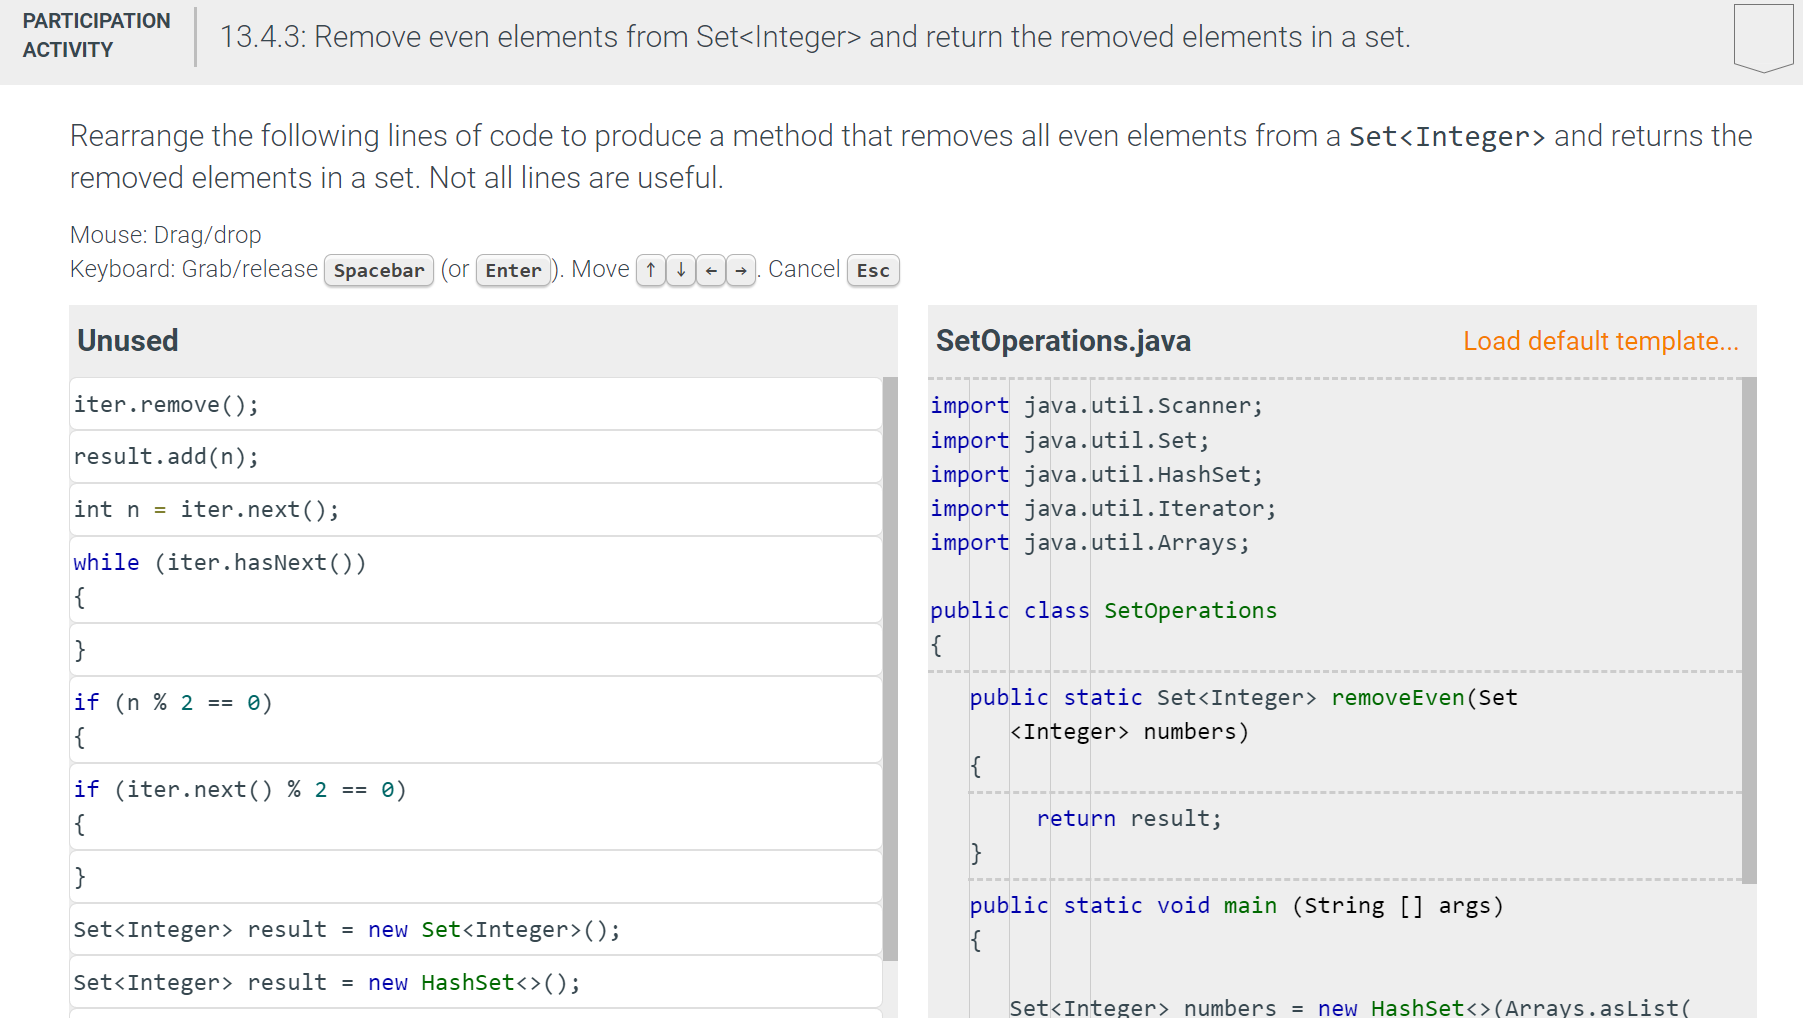Click the down arrow key icon

pyautogui.click(x=681, y=270)
